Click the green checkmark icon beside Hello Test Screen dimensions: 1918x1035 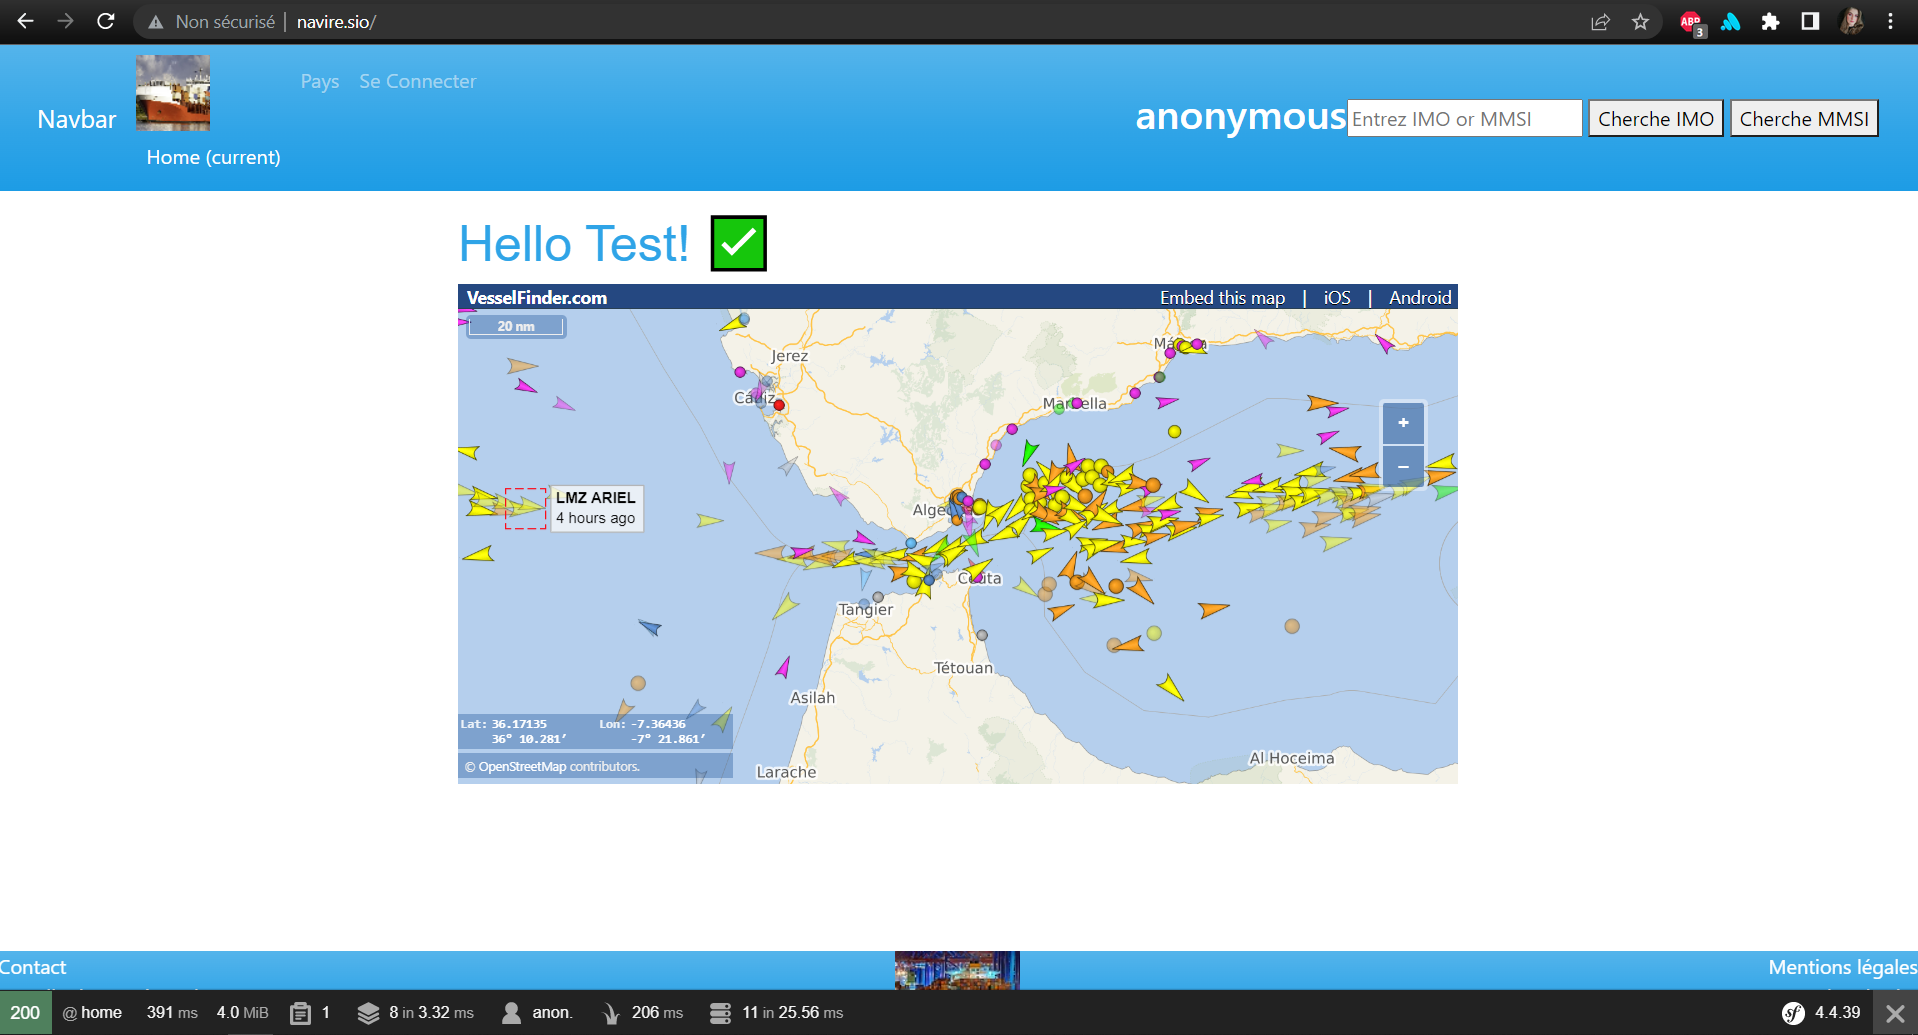click(x=738, y=243)
